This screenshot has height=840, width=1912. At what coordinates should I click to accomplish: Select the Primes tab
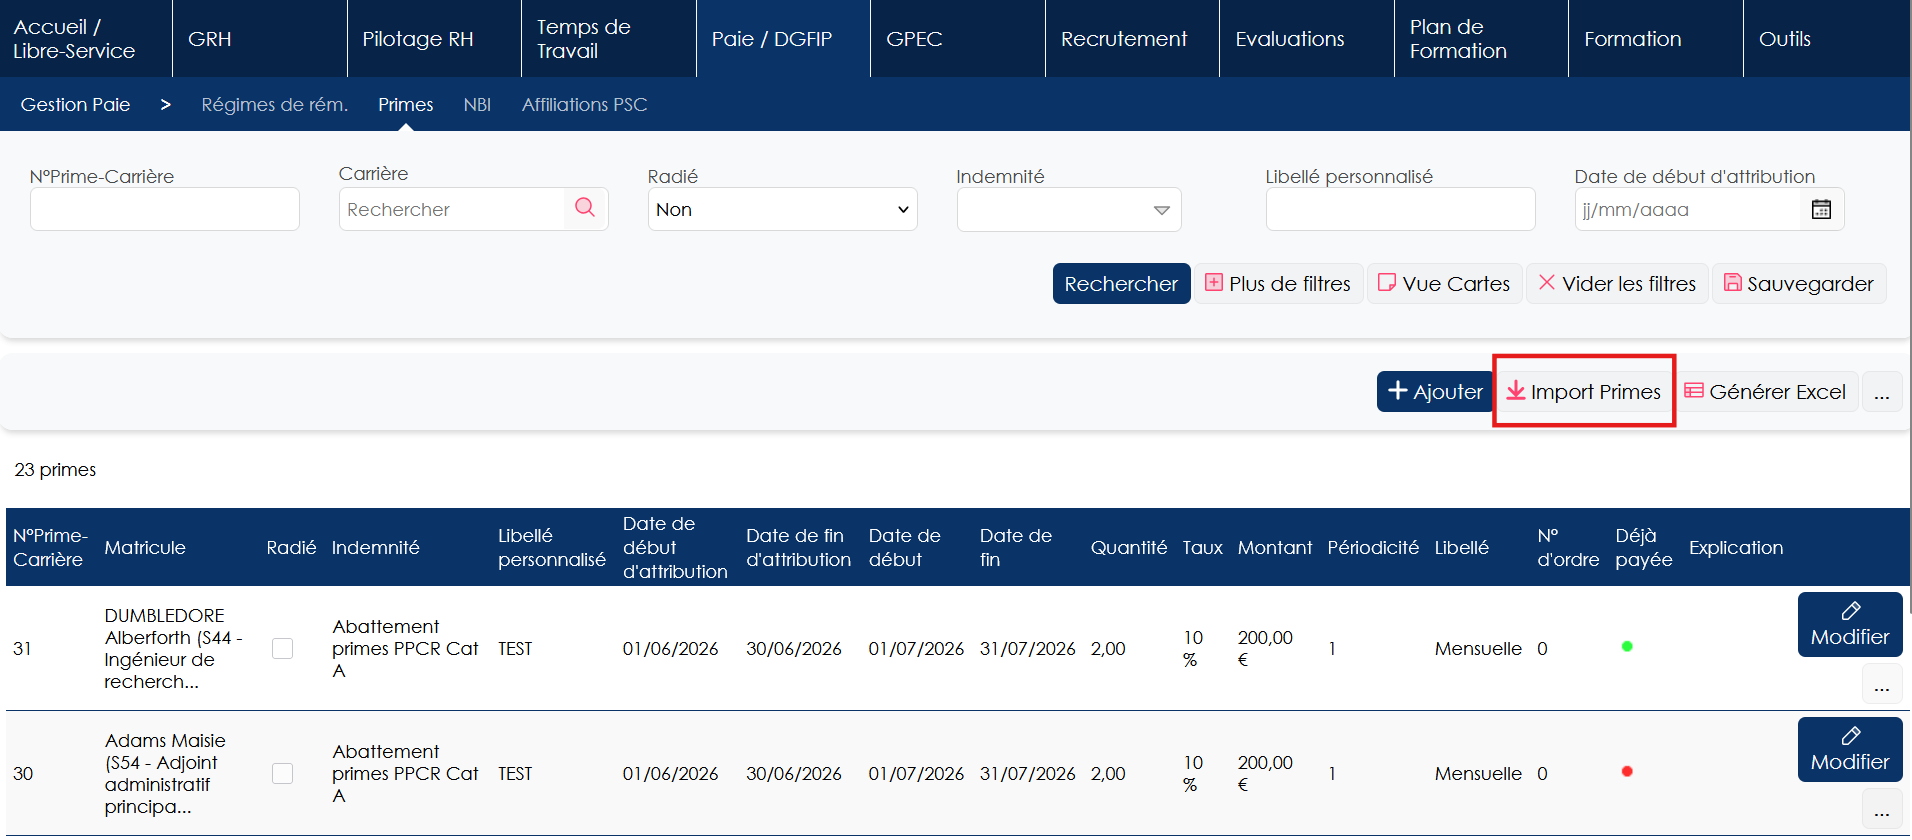tap(405, 104)
